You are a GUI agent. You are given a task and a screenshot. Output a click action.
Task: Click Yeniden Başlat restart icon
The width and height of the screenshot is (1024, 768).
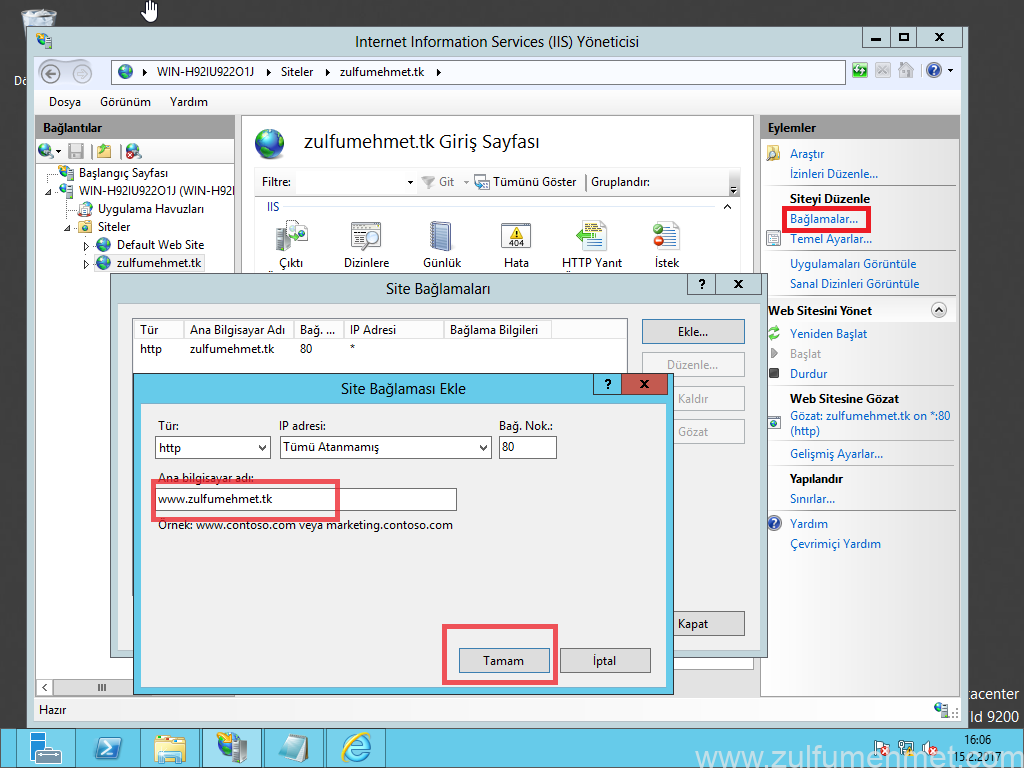coord(774,334)
